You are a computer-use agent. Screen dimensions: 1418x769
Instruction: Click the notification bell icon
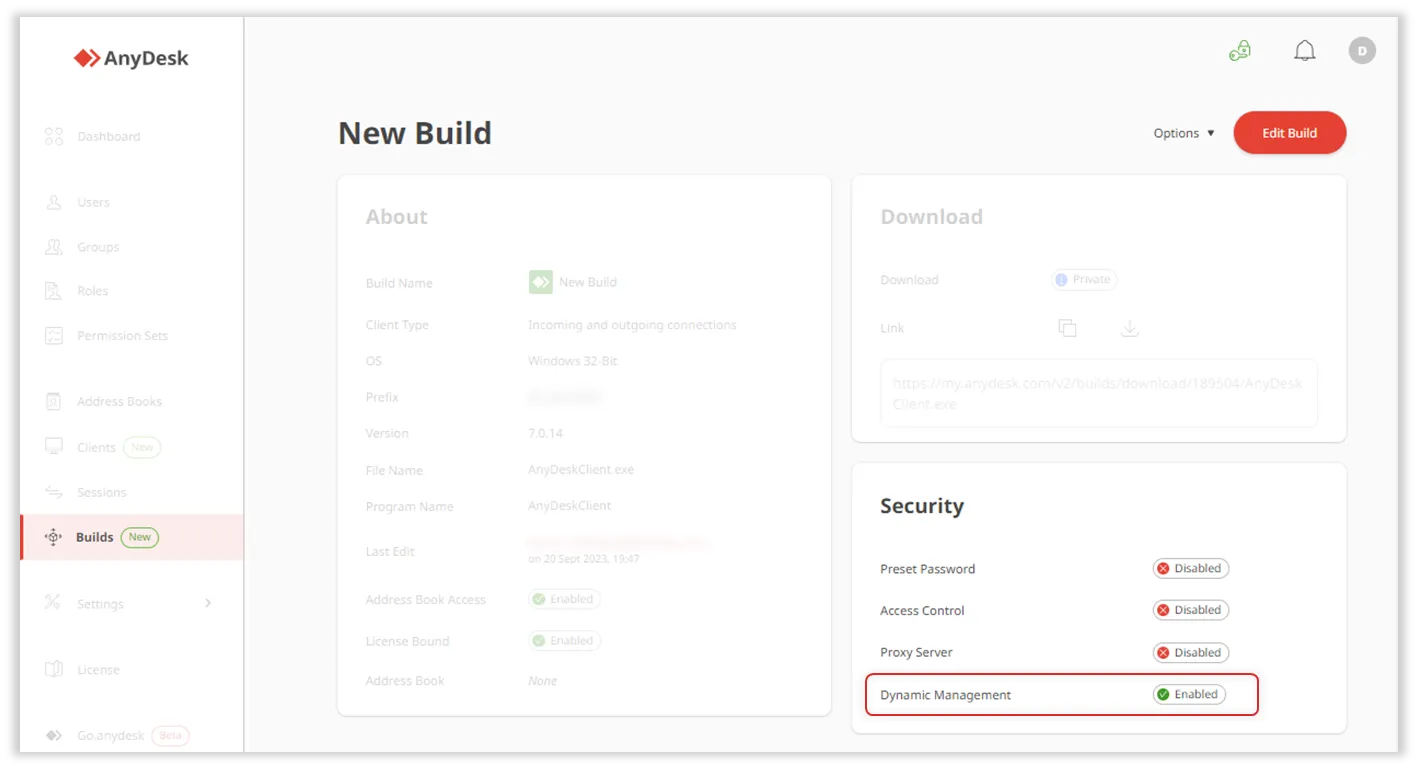tap(1304, 51)
